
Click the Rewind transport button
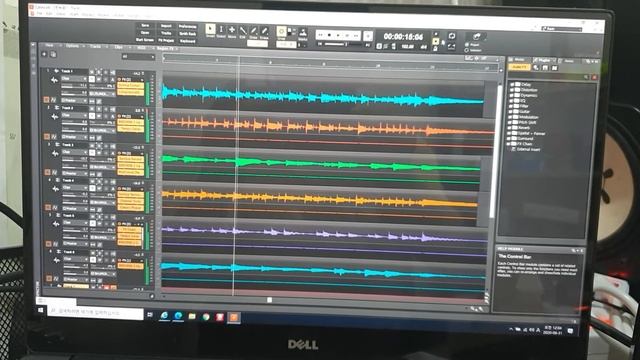pyautogui.click(x=320, y=35)
